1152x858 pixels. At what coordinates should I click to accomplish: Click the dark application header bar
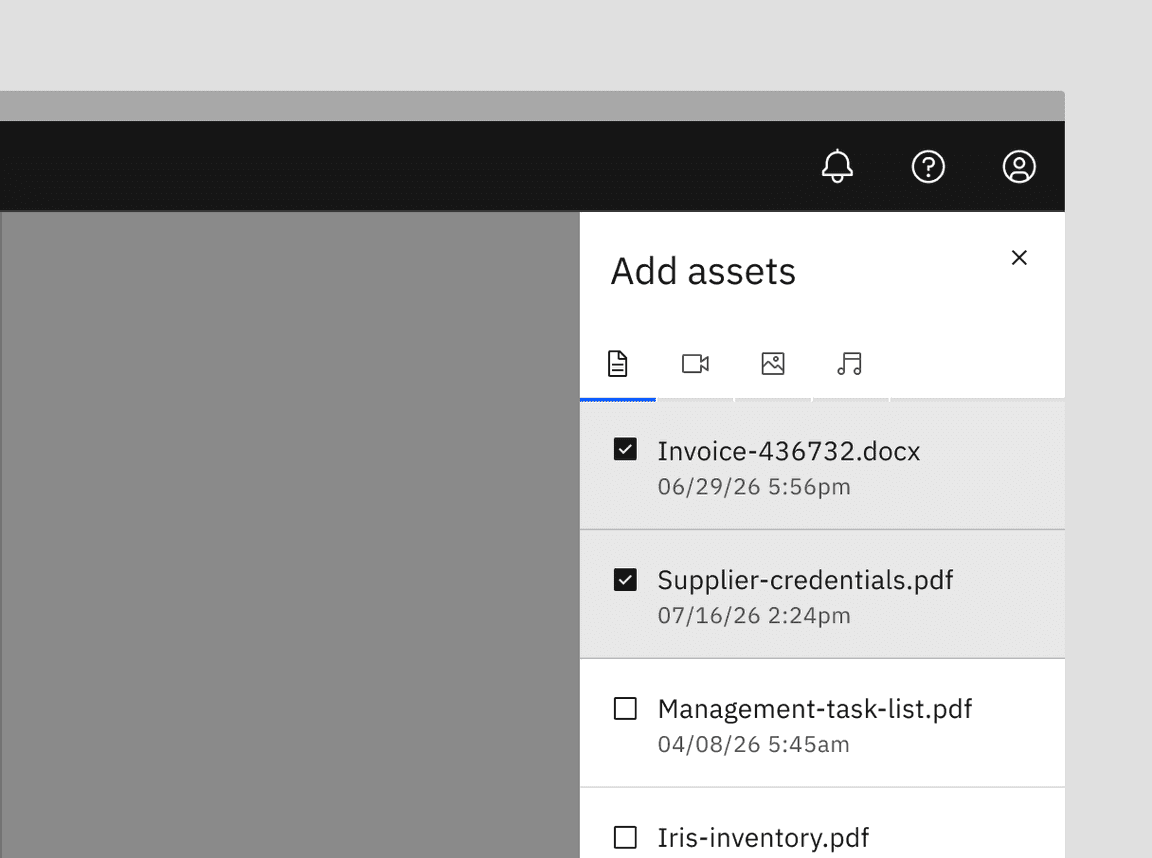400,166
